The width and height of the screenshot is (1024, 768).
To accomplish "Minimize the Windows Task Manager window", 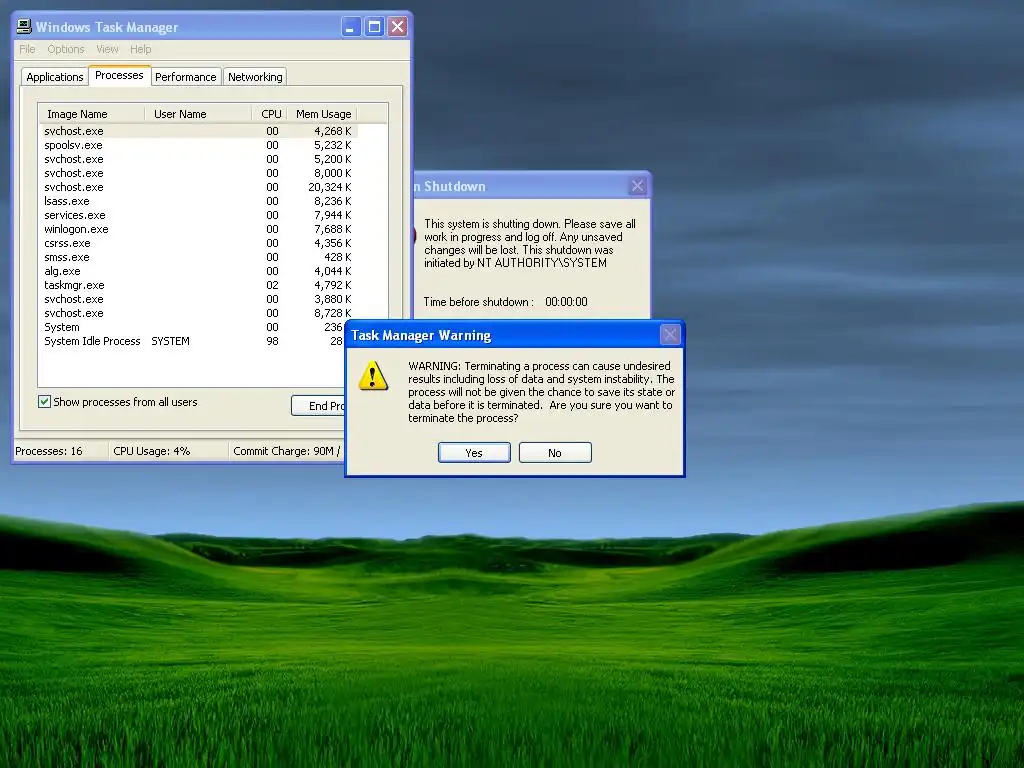I will 351,27.
